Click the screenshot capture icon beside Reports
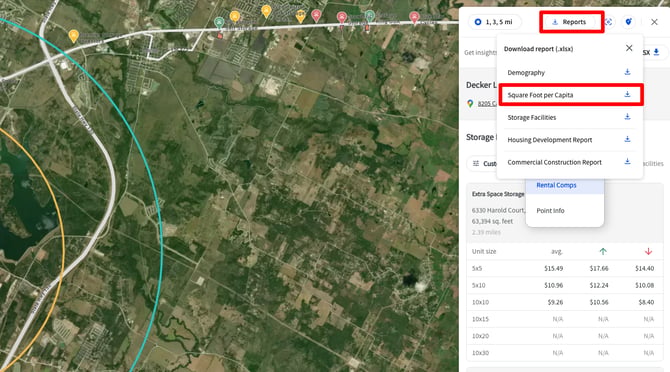670x372 pixels. [608, 22]
